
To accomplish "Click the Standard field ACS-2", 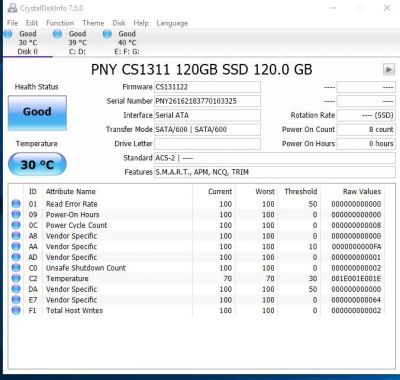I will point(275,158).
